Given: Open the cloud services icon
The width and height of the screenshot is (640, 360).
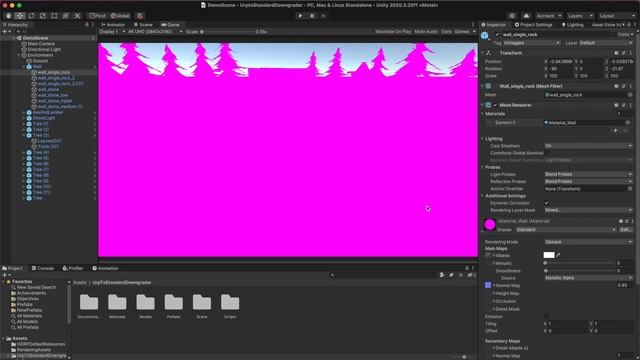Looking at the screenshot, I should coord(526,16).
